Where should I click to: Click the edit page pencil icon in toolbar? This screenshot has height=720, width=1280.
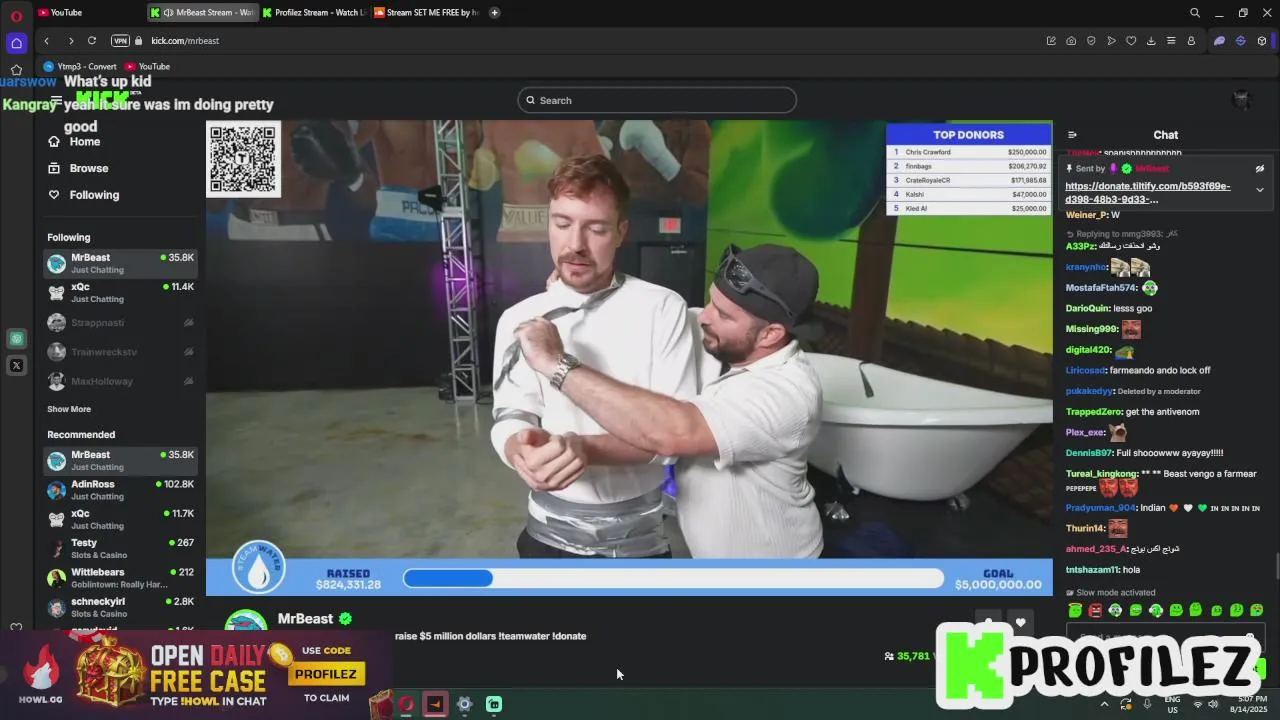point(1051,41)
